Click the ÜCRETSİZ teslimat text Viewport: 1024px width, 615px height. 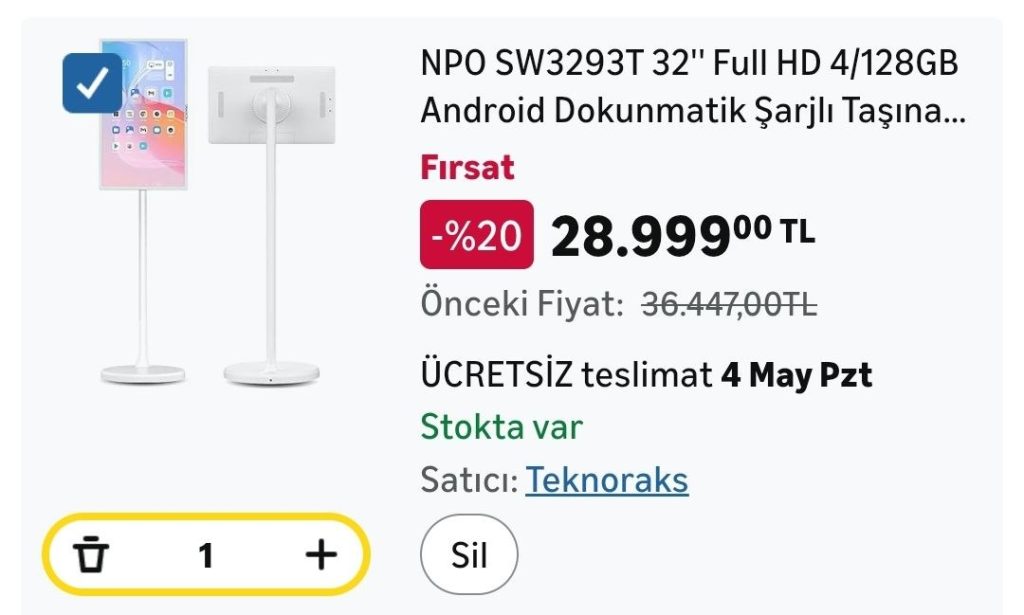point(566,376)
